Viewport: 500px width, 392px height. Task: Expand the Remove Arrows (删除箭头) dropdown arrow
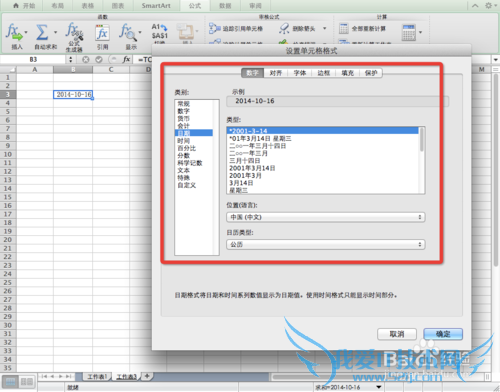tap(324, 28)
